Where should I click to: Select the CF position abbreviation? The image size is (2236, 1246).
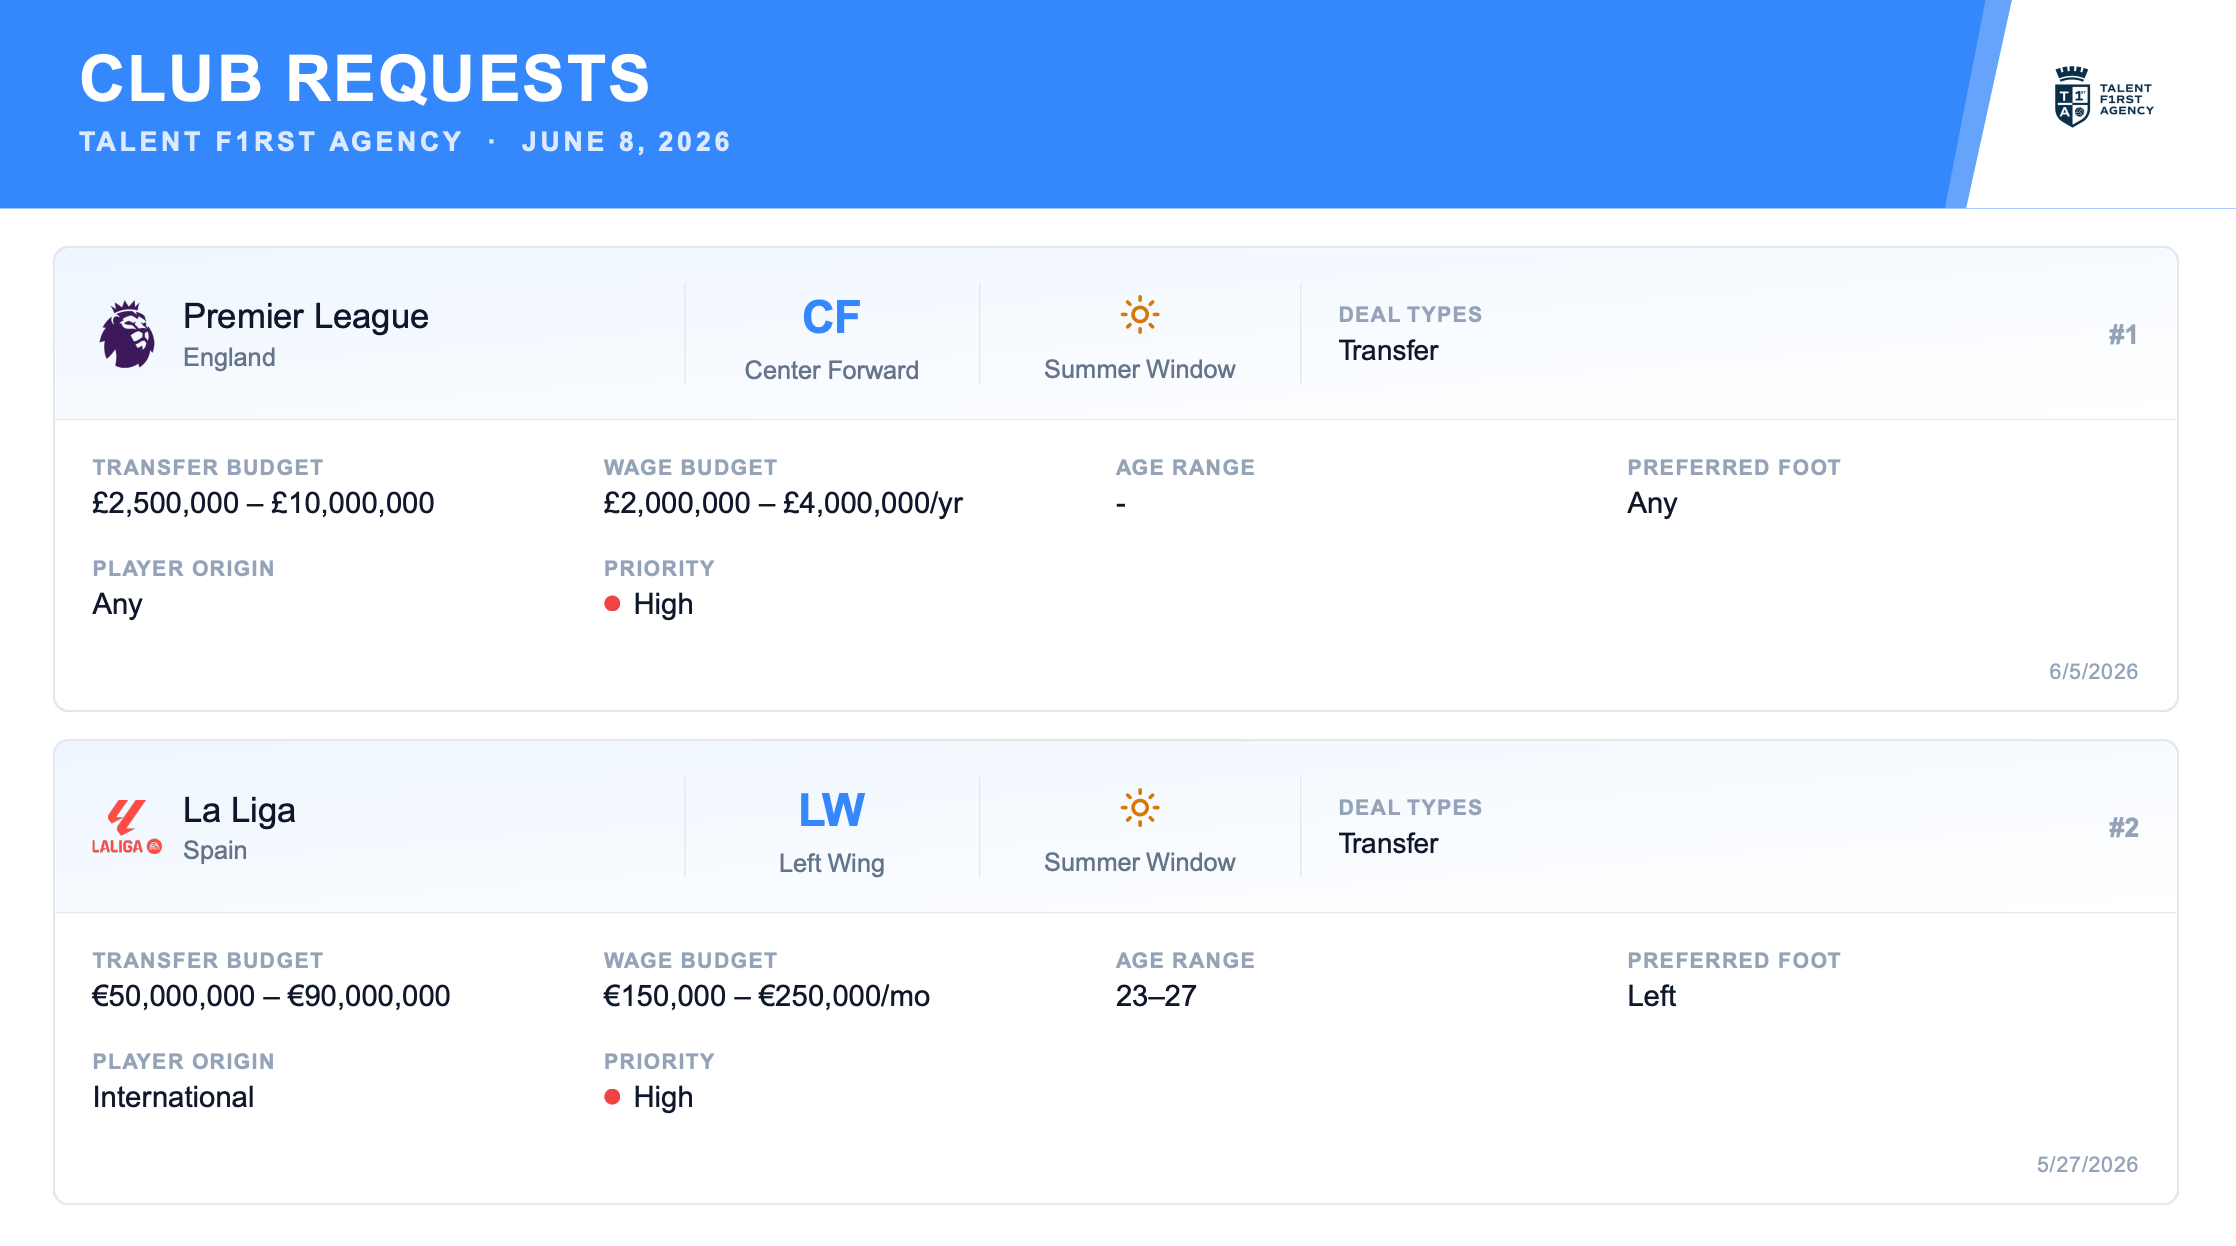(831, 317)
